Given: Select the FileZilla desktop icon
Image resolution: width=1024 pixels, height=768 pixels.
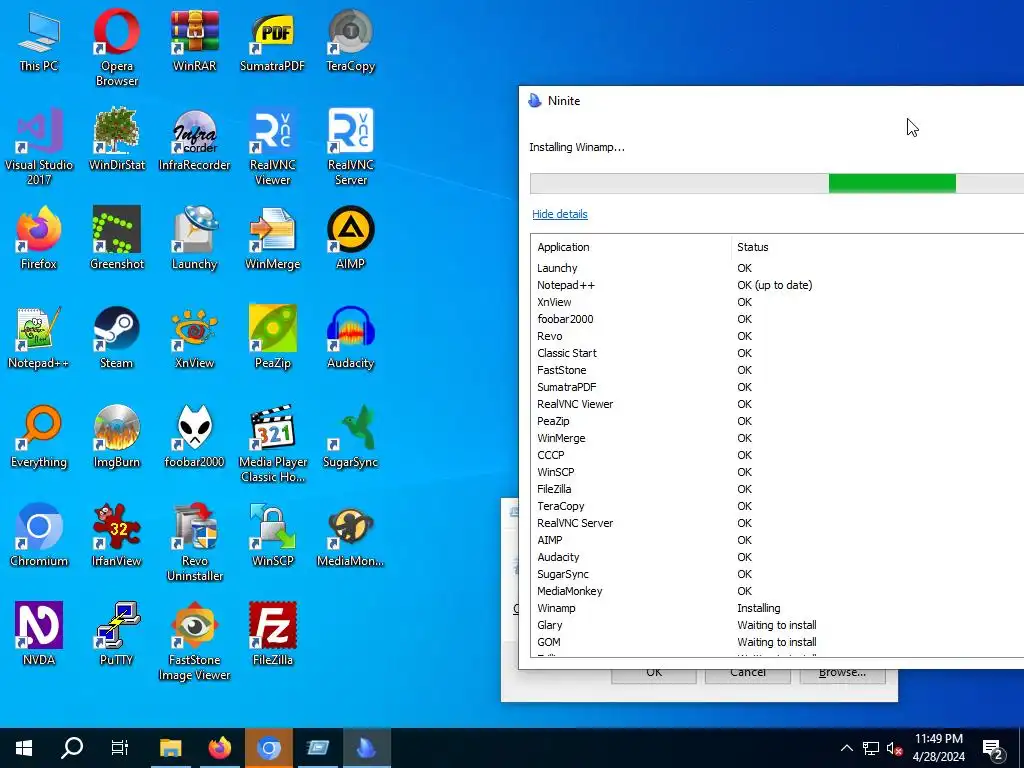Looking at the screenshot, I should tap(272, 633).
